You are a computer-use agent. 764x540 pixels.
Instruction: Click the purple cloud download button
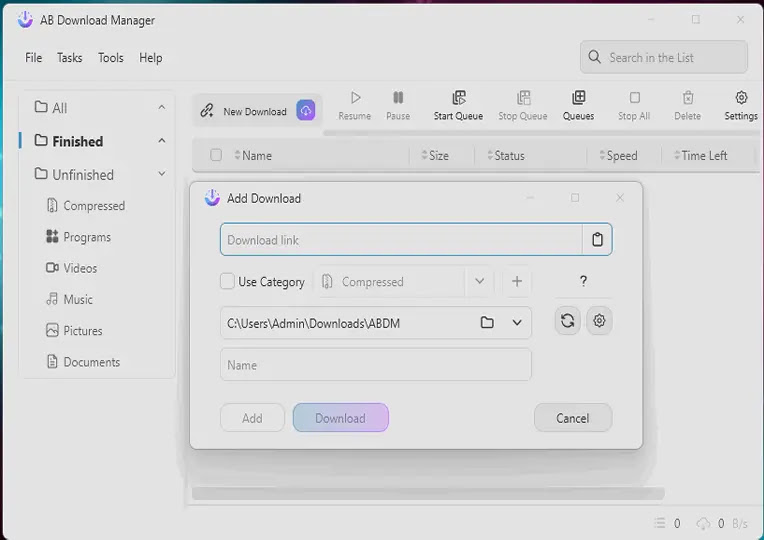tap(306, 111)
